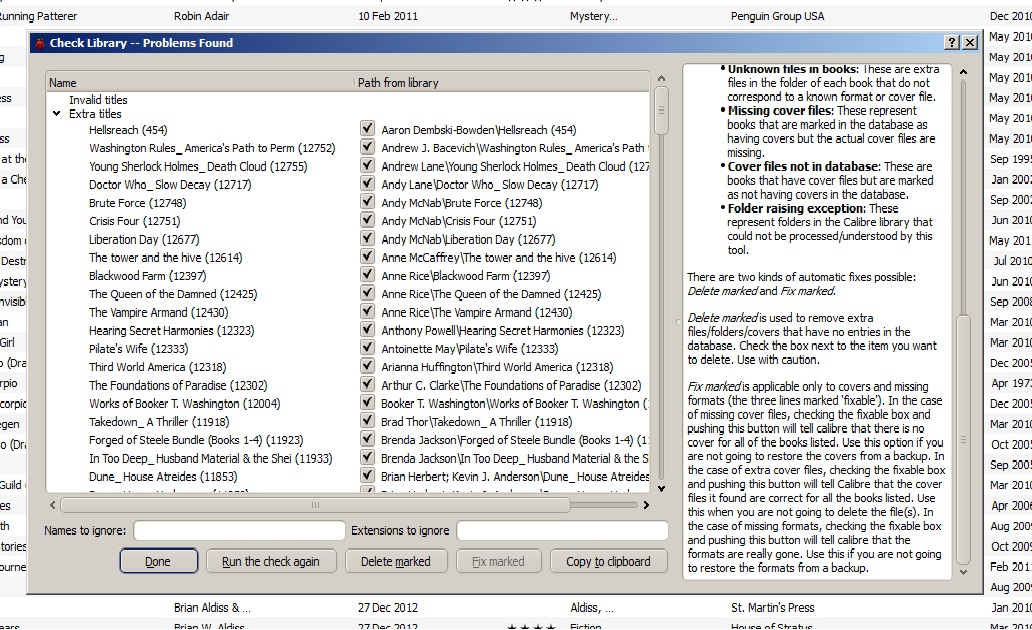This screenshot has width=1032, height=630.
Task: Select the Brute Force (12748) name entry
Action: tap(138, 203)
